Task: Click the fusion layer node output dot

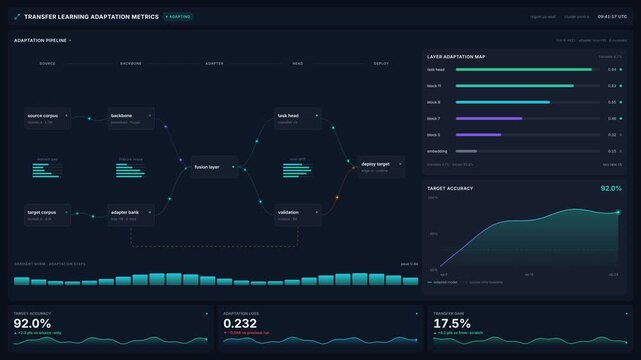Action: [x=233, y=167]
